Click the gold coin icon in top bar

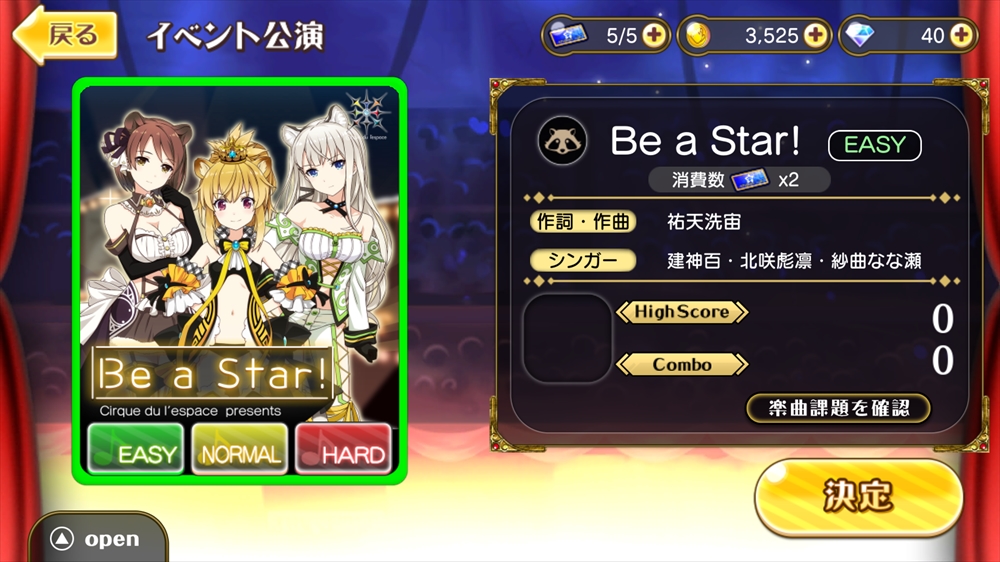[698, 35]
